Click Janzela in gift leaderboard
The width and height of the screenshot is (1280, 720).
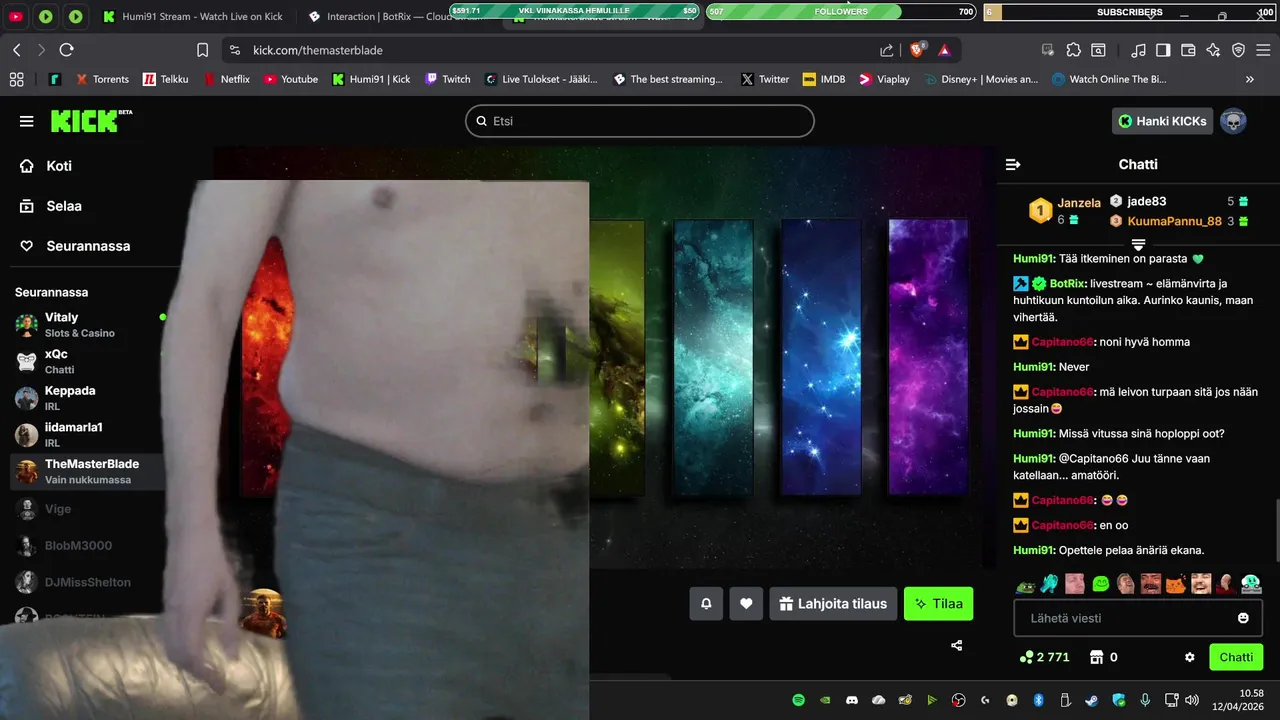point(1079,203)
